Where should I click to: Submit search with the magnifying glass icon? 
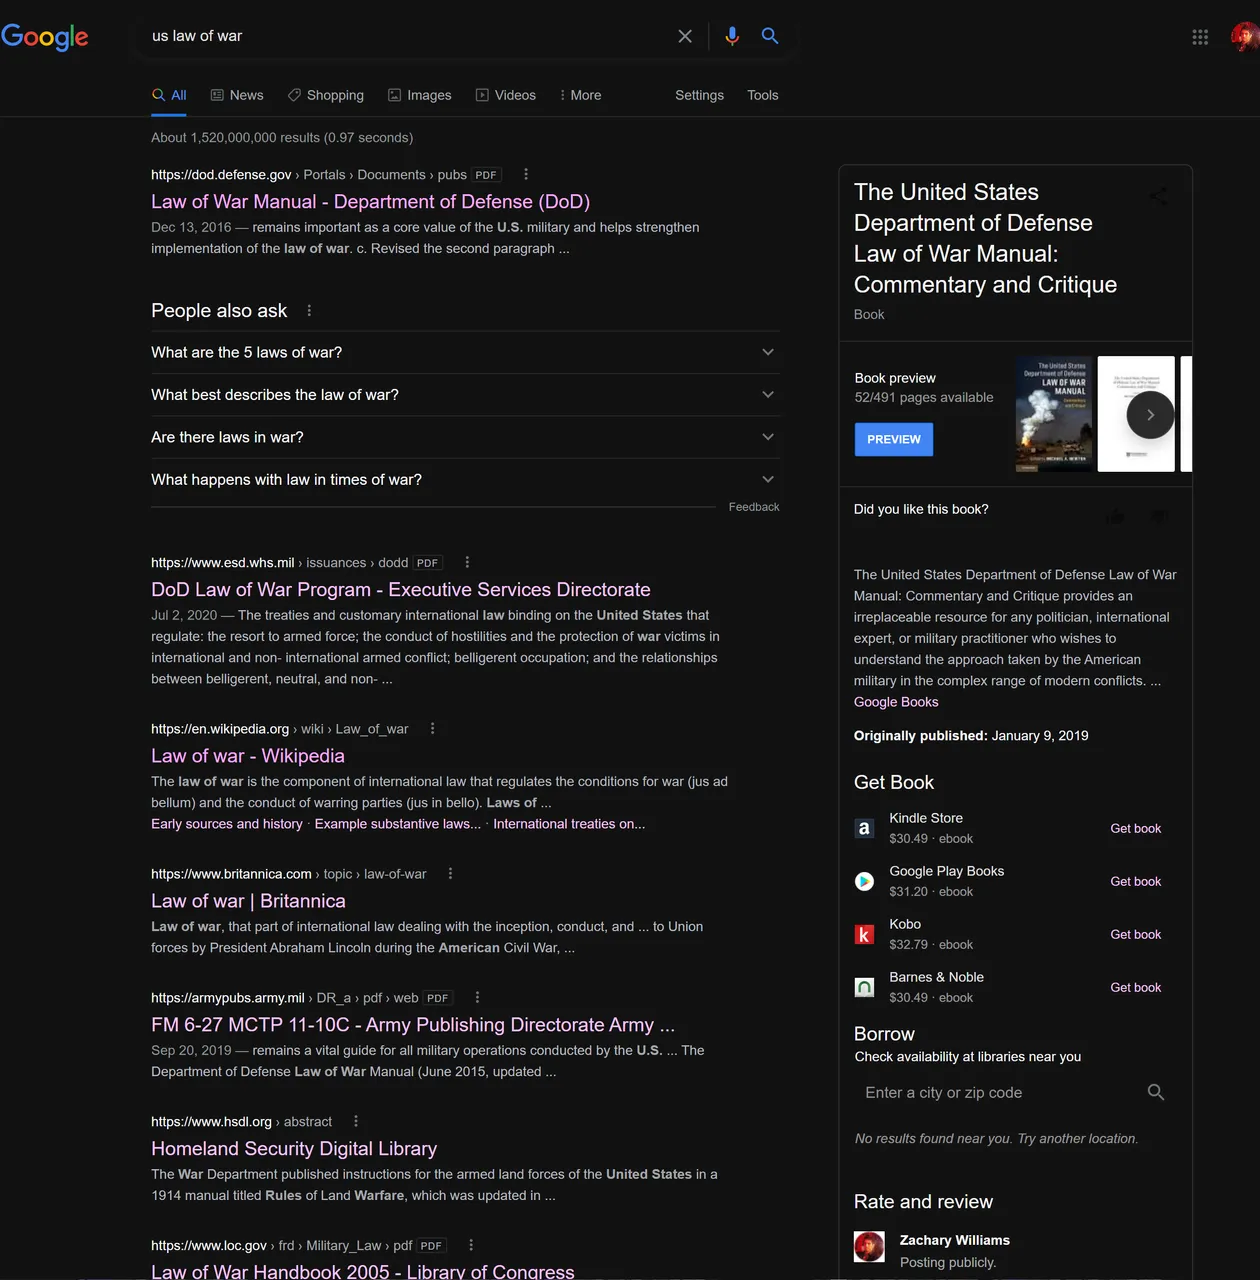770,36
